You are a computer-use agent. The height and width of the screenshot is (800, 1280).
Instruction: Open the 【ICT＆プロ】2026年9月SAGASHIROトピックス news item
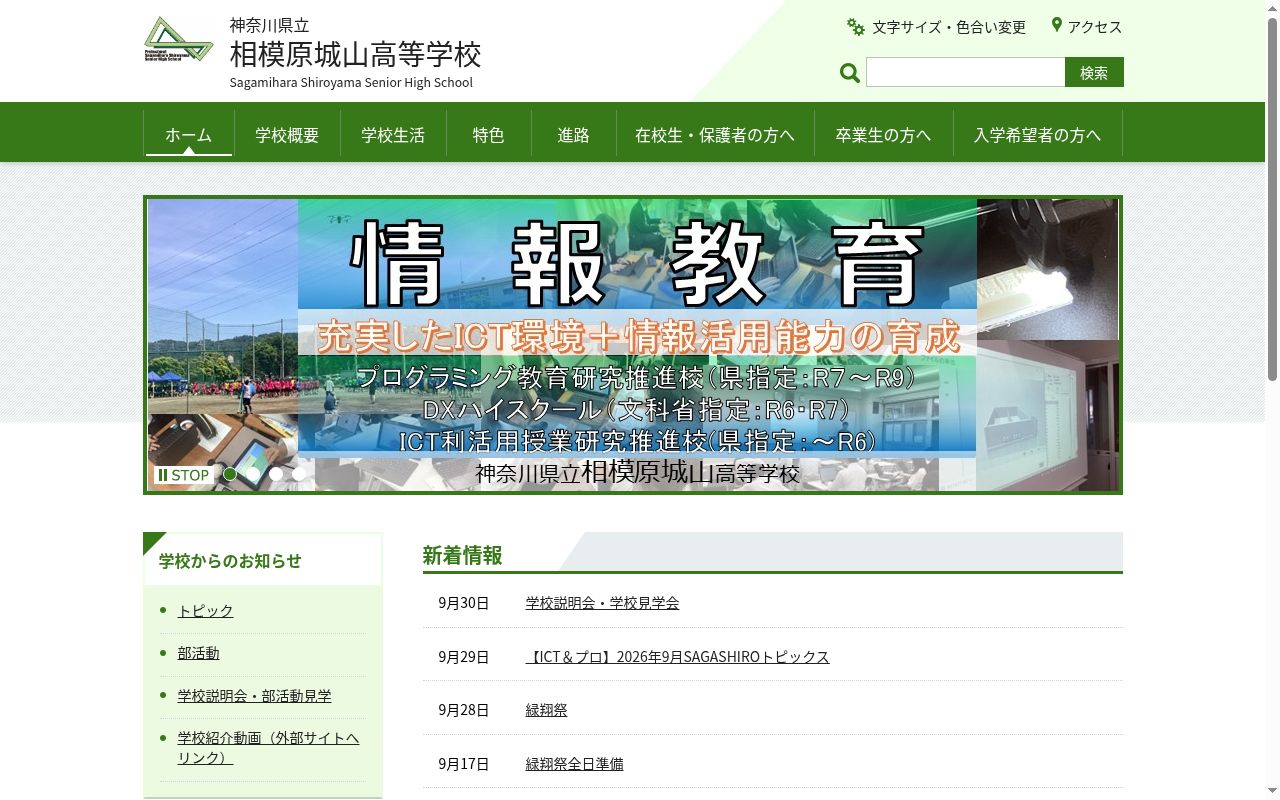pyautogui.click(x=677, y=657)
